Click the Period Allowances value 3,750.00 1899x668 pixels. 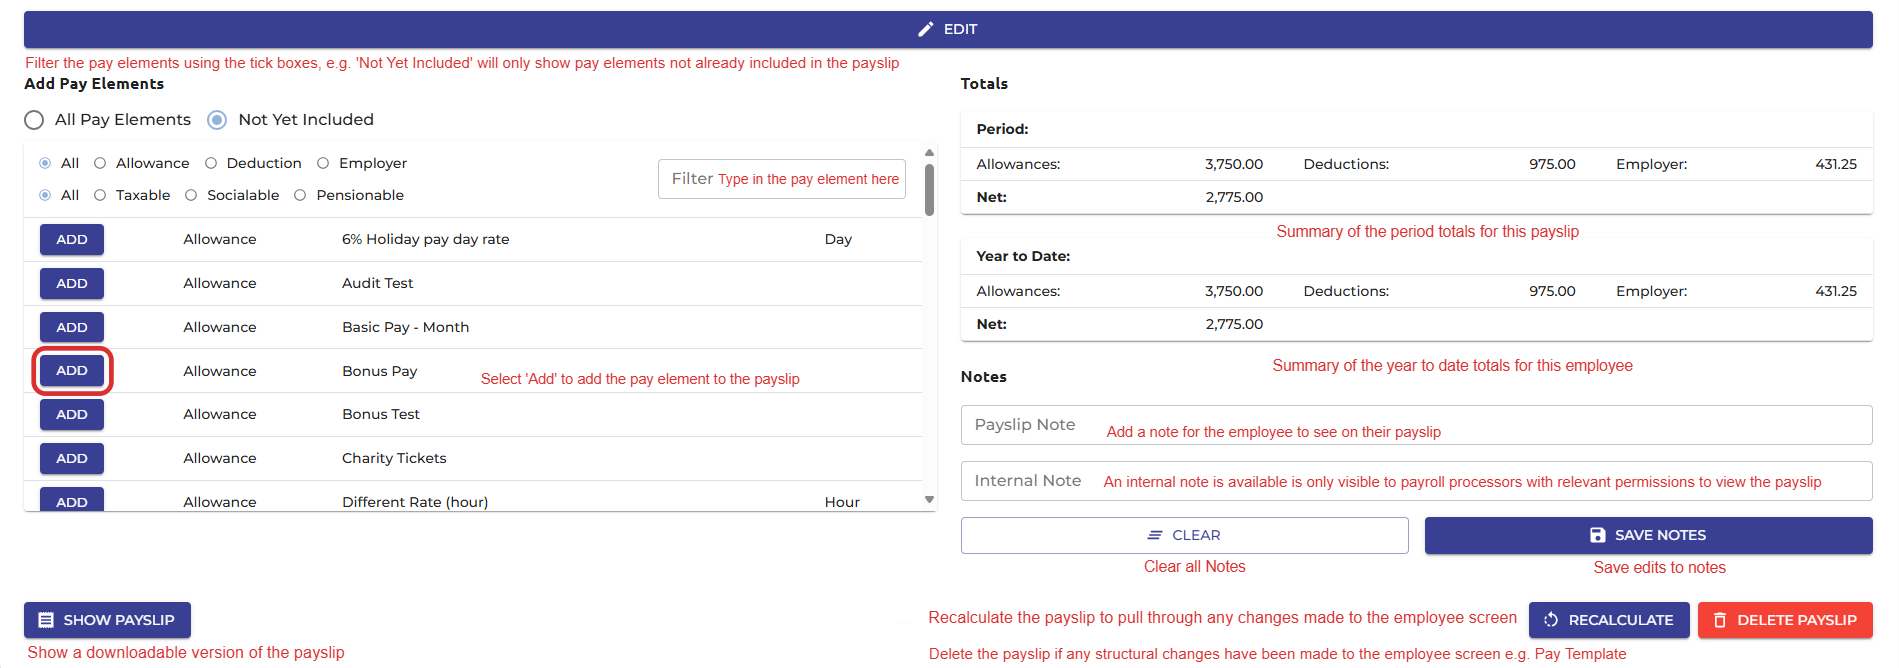1234,164
